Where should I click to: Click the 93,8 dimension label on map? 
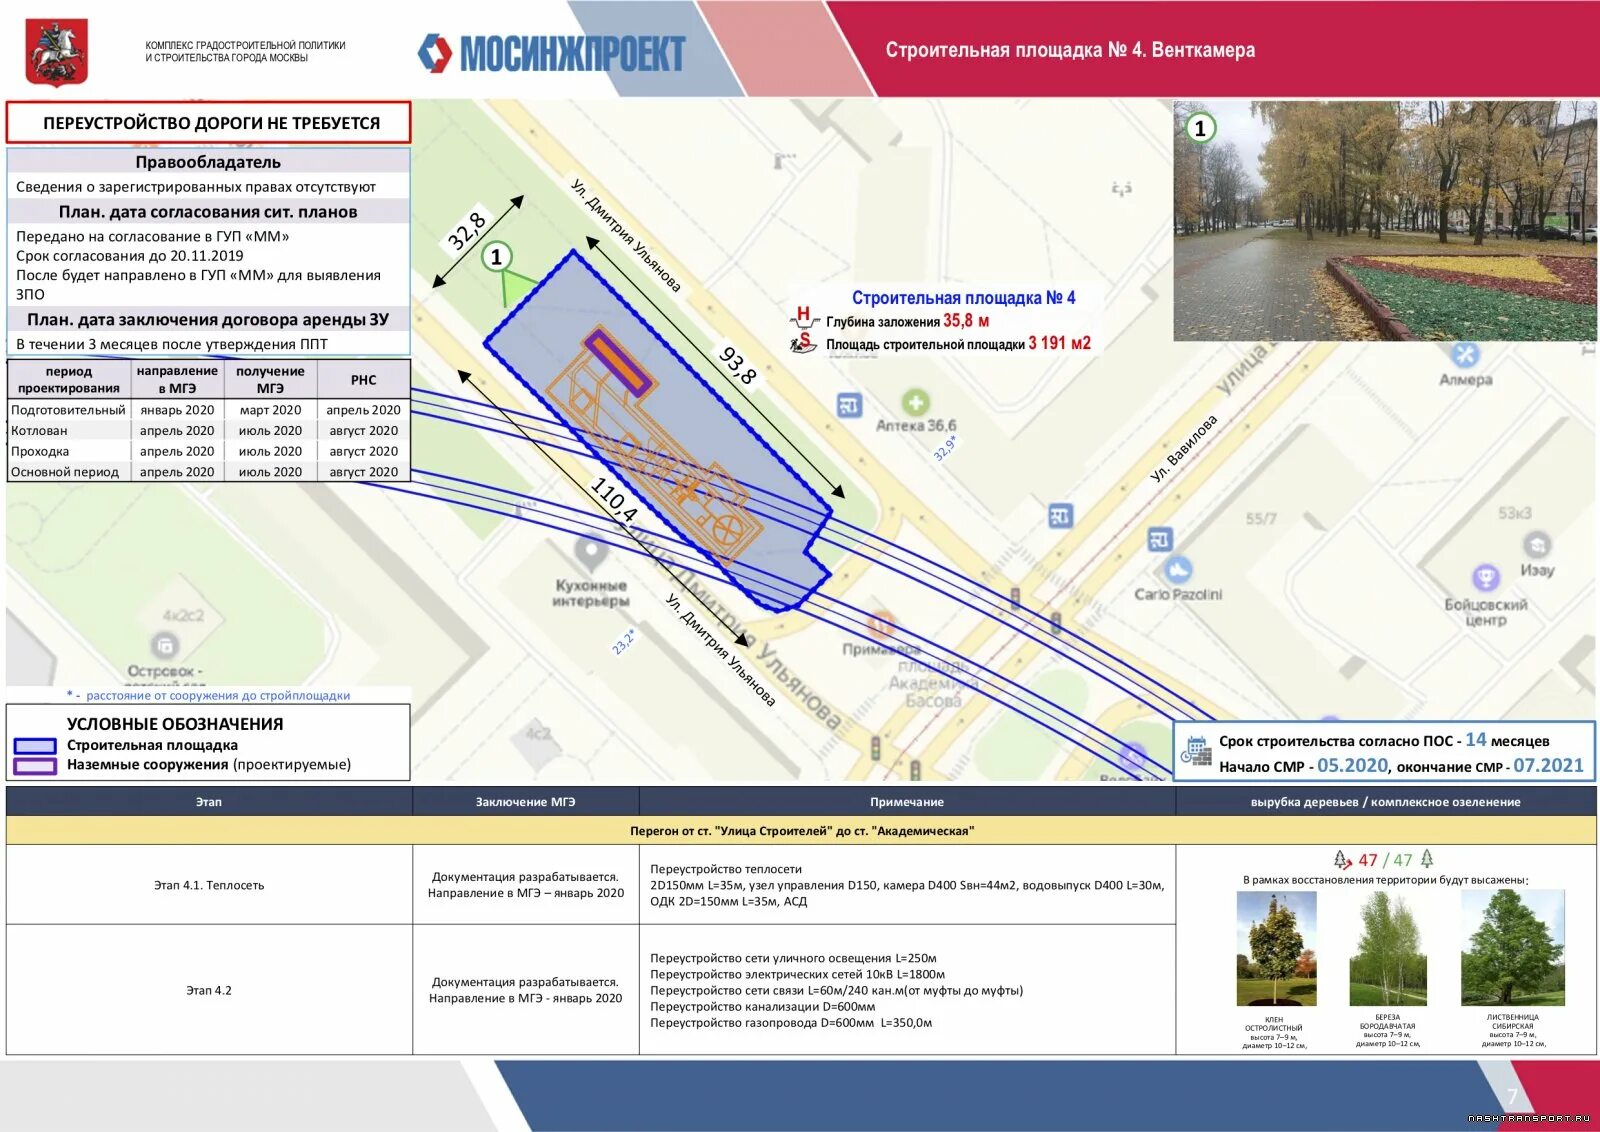coord(739,365)
